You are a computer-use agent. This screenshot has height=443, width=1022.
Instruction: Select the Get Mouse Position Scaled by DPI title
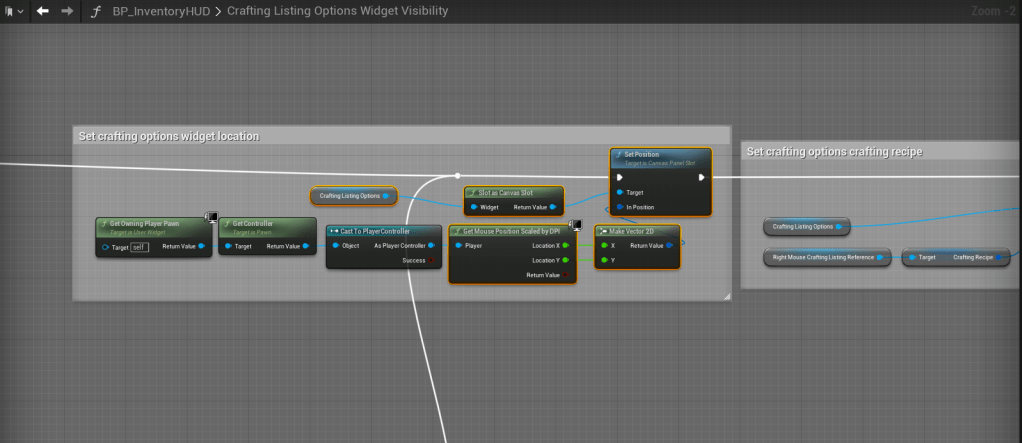click(511, 231)
